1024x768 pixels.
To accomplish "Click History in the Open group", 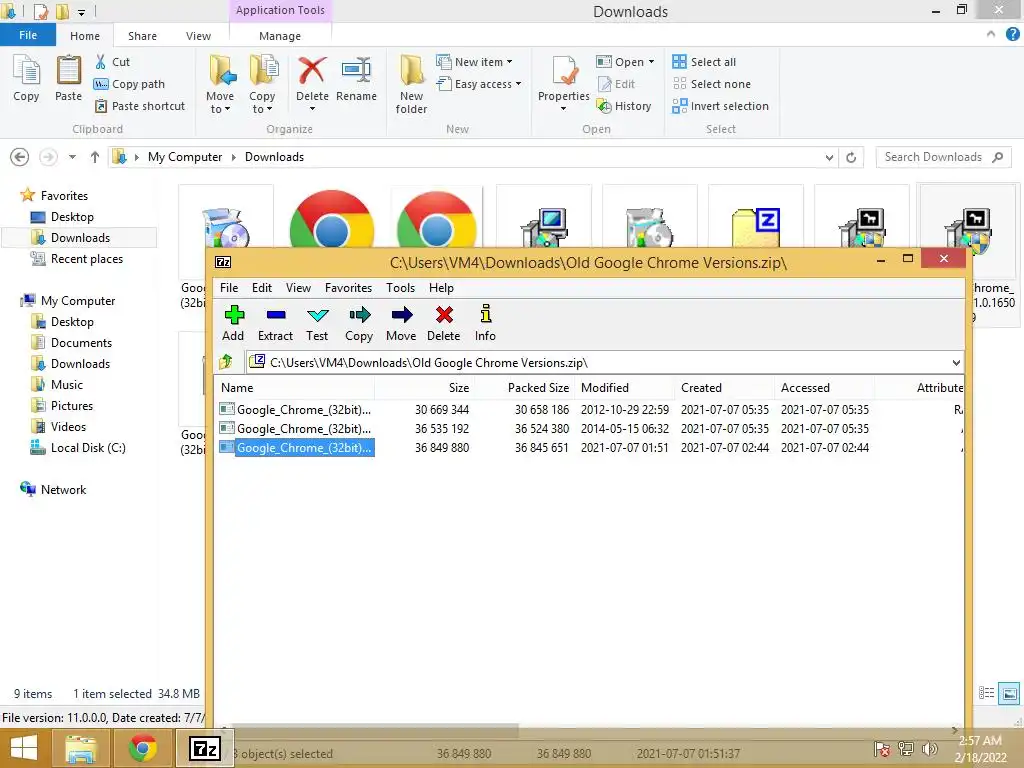I will (x=624, y=106).
